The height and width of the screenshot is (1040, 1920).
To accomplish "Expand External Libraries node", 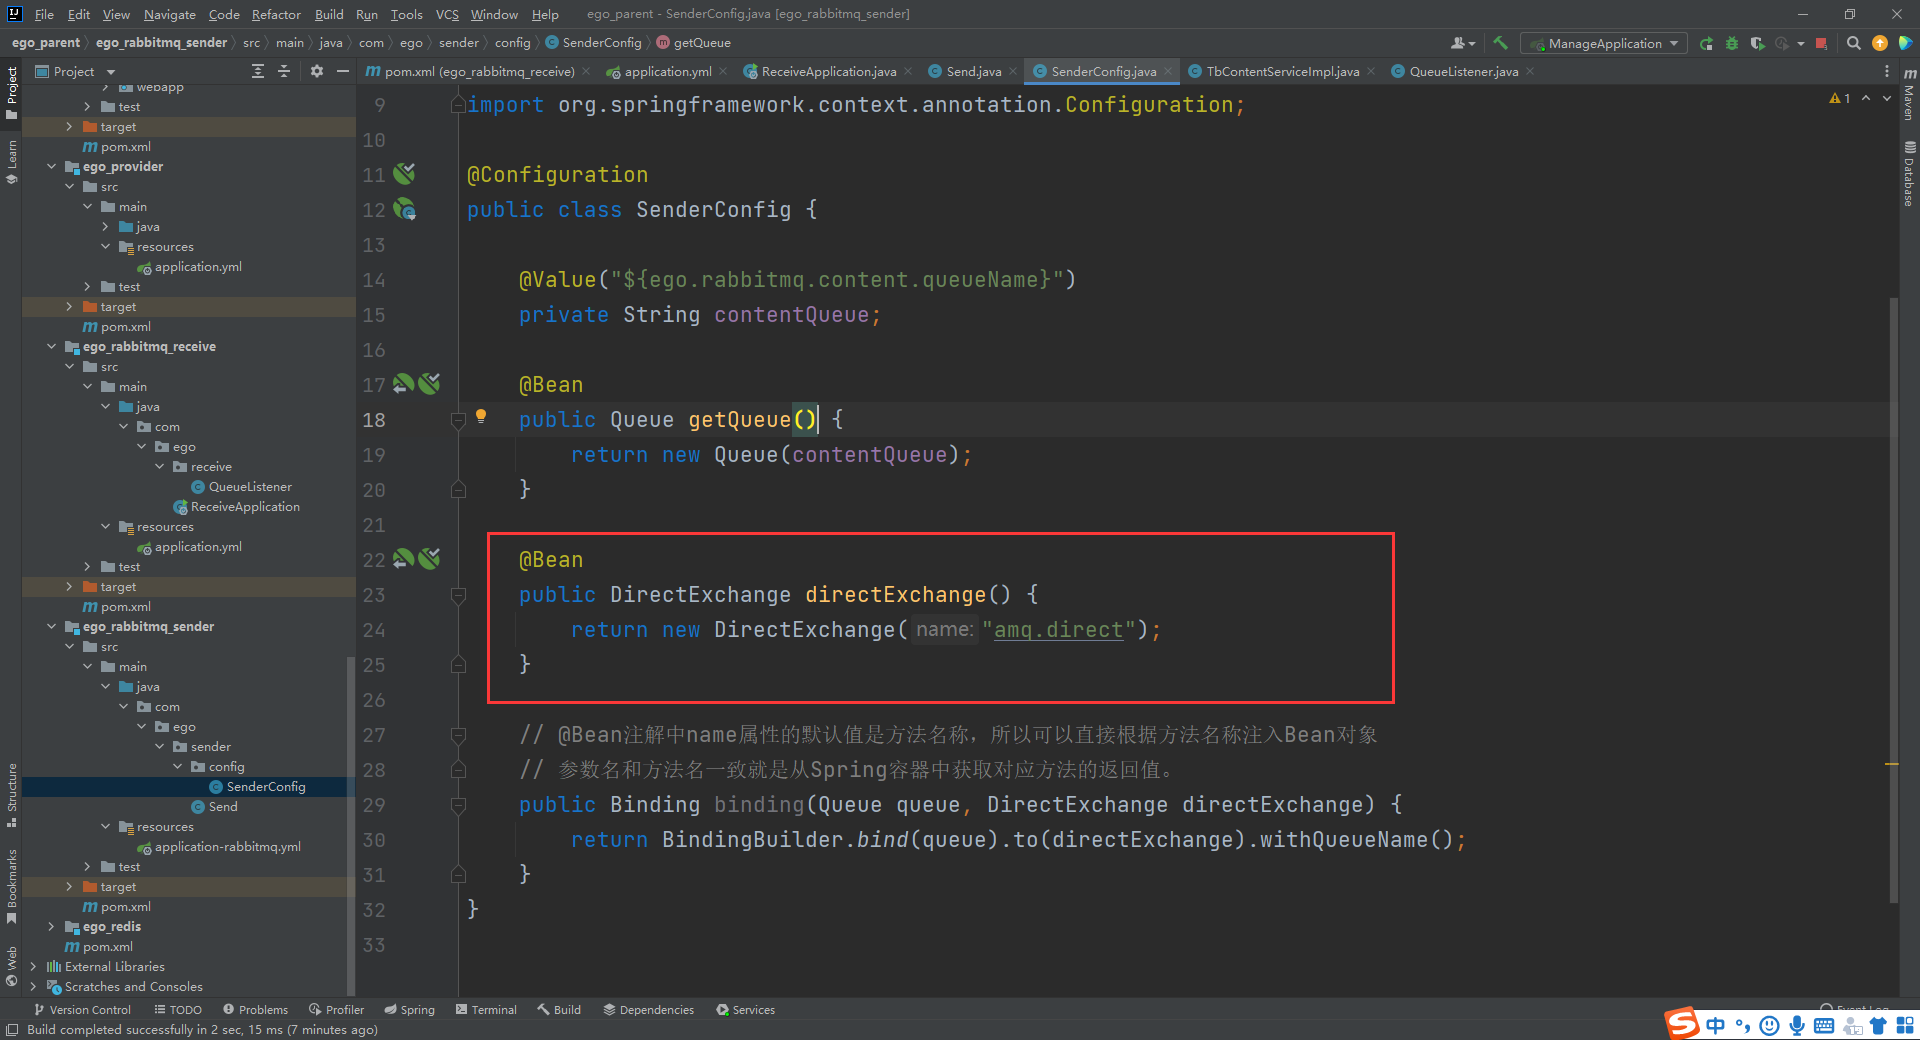I will point(33,967).
